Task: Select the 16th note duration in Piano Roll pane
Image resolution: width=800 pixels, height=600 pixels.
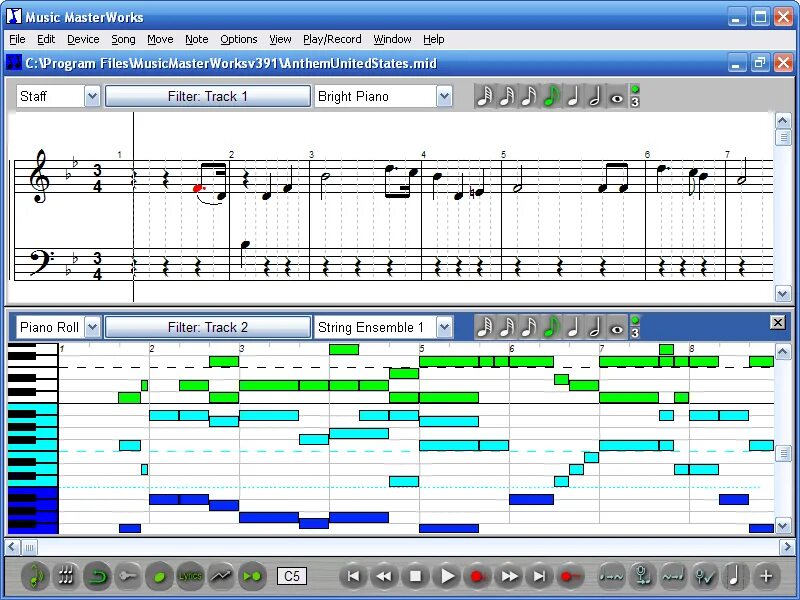Action: 529,327
